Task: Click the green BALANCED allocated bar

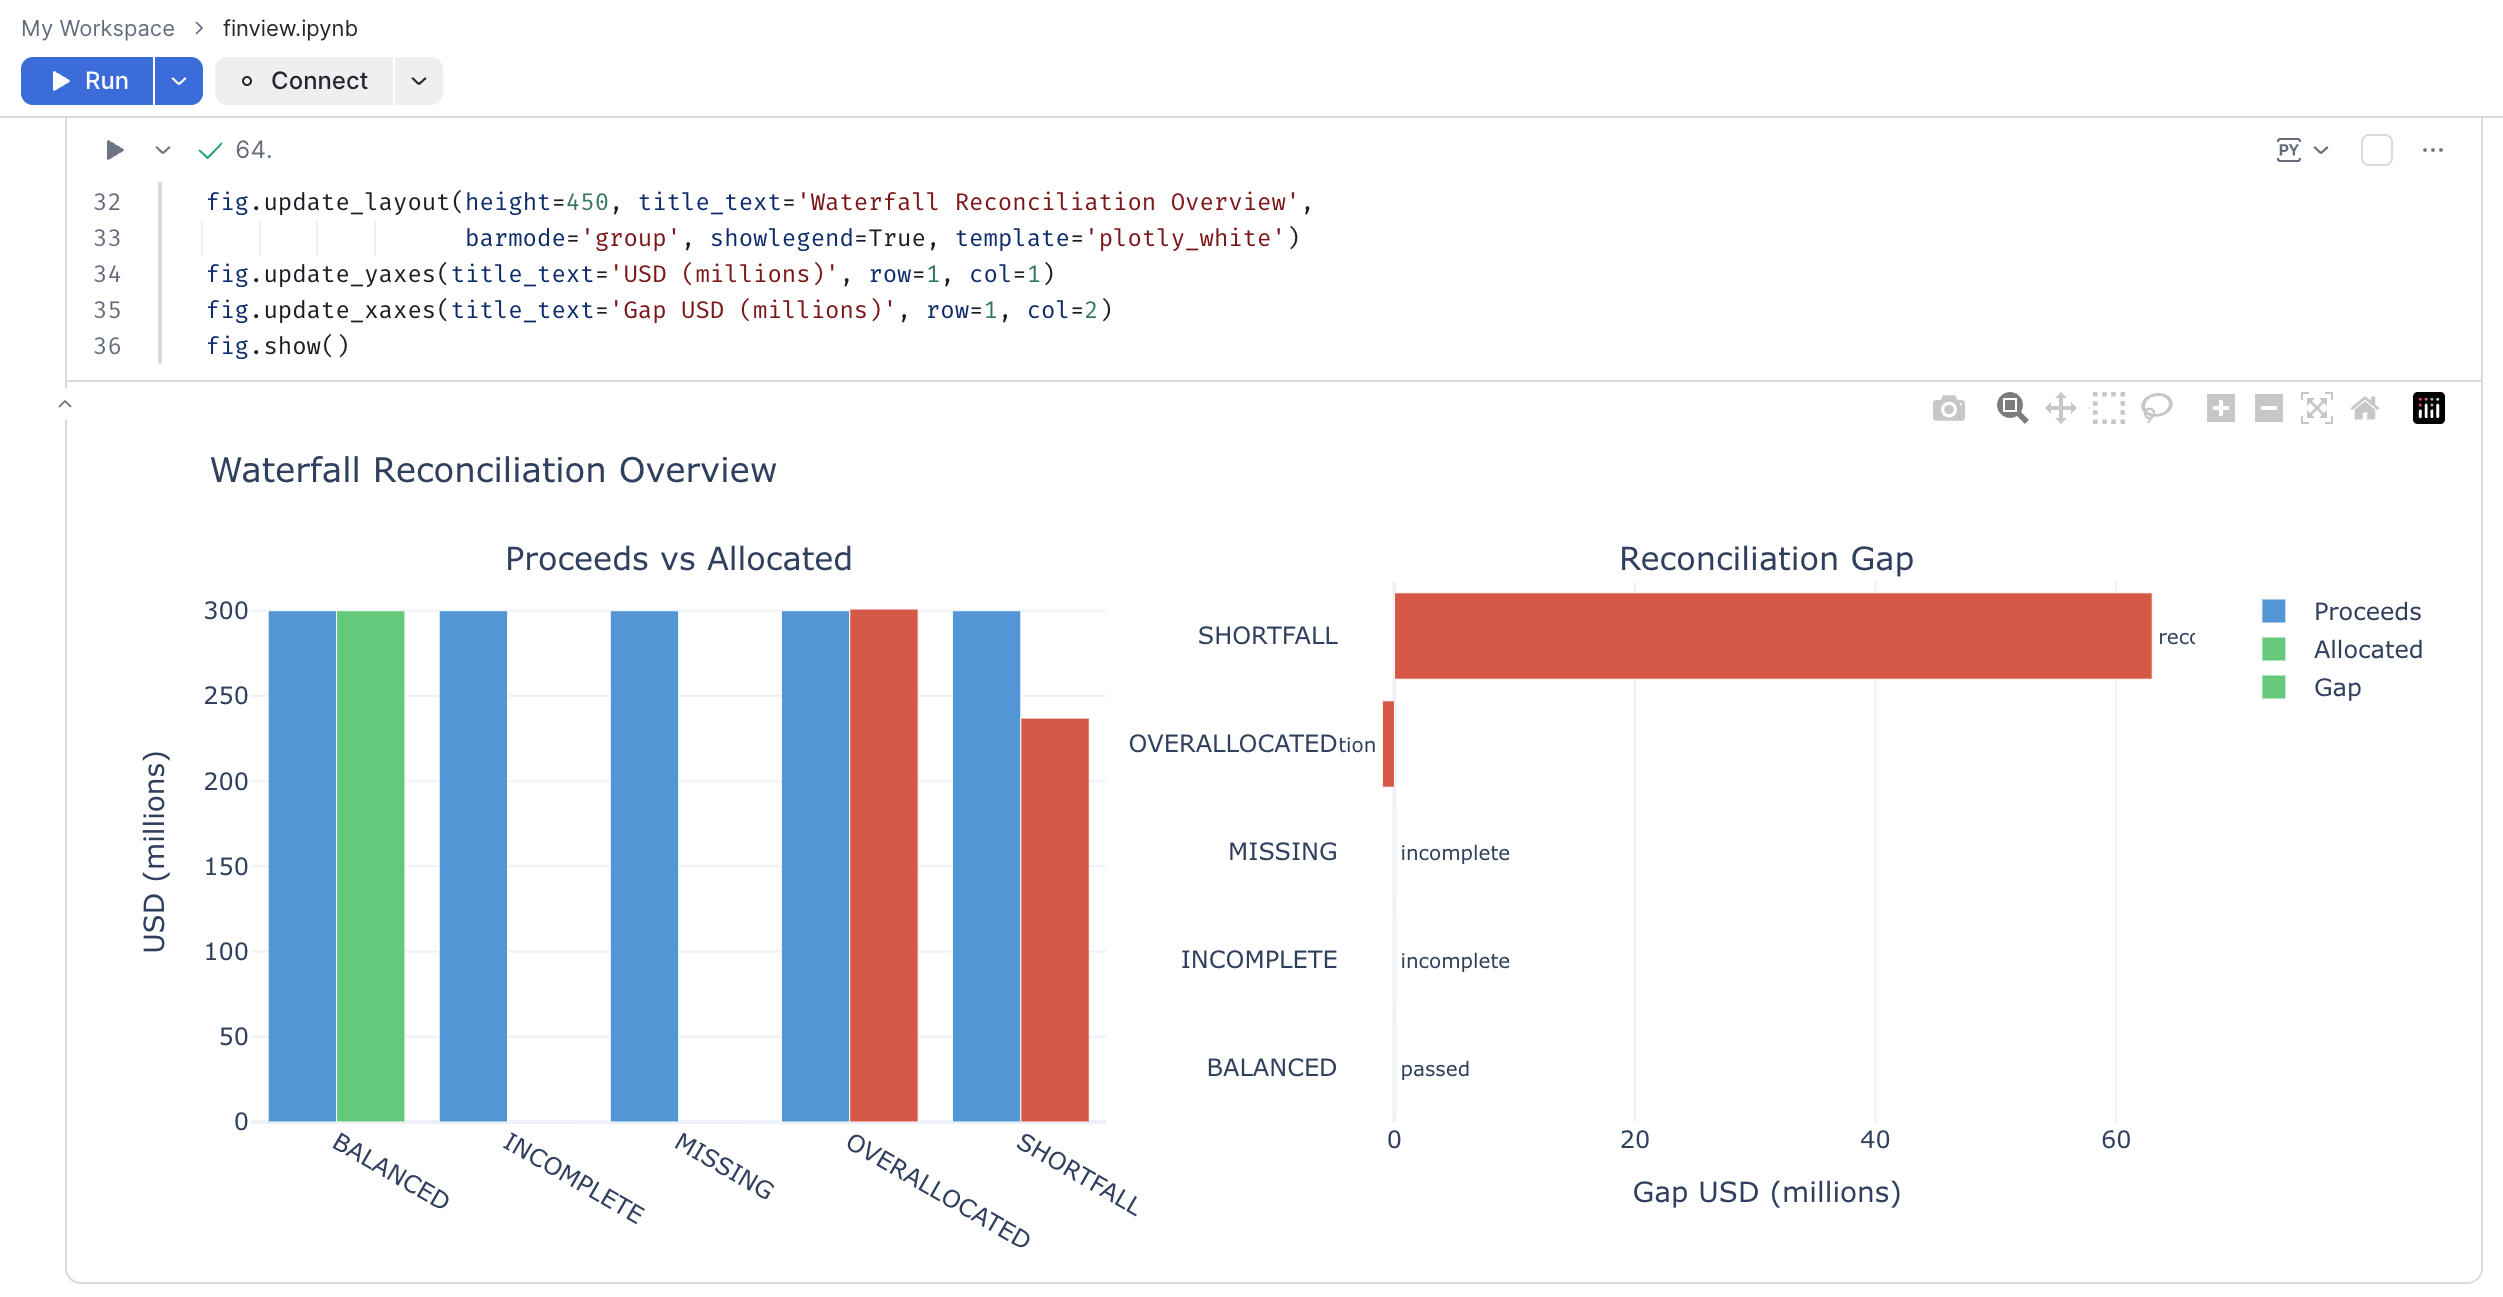Action: 371,866
